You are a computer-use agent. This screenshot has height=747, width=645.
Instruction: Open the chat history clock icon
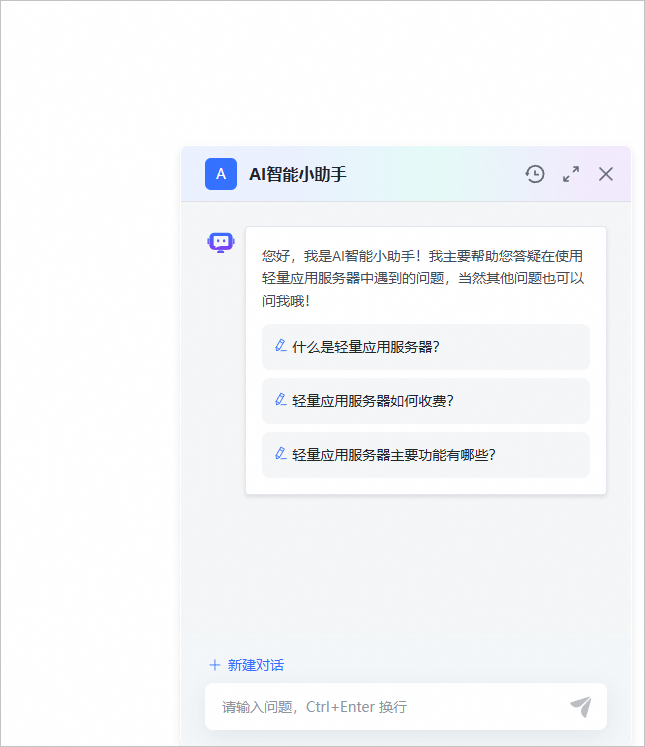[535, 174]
